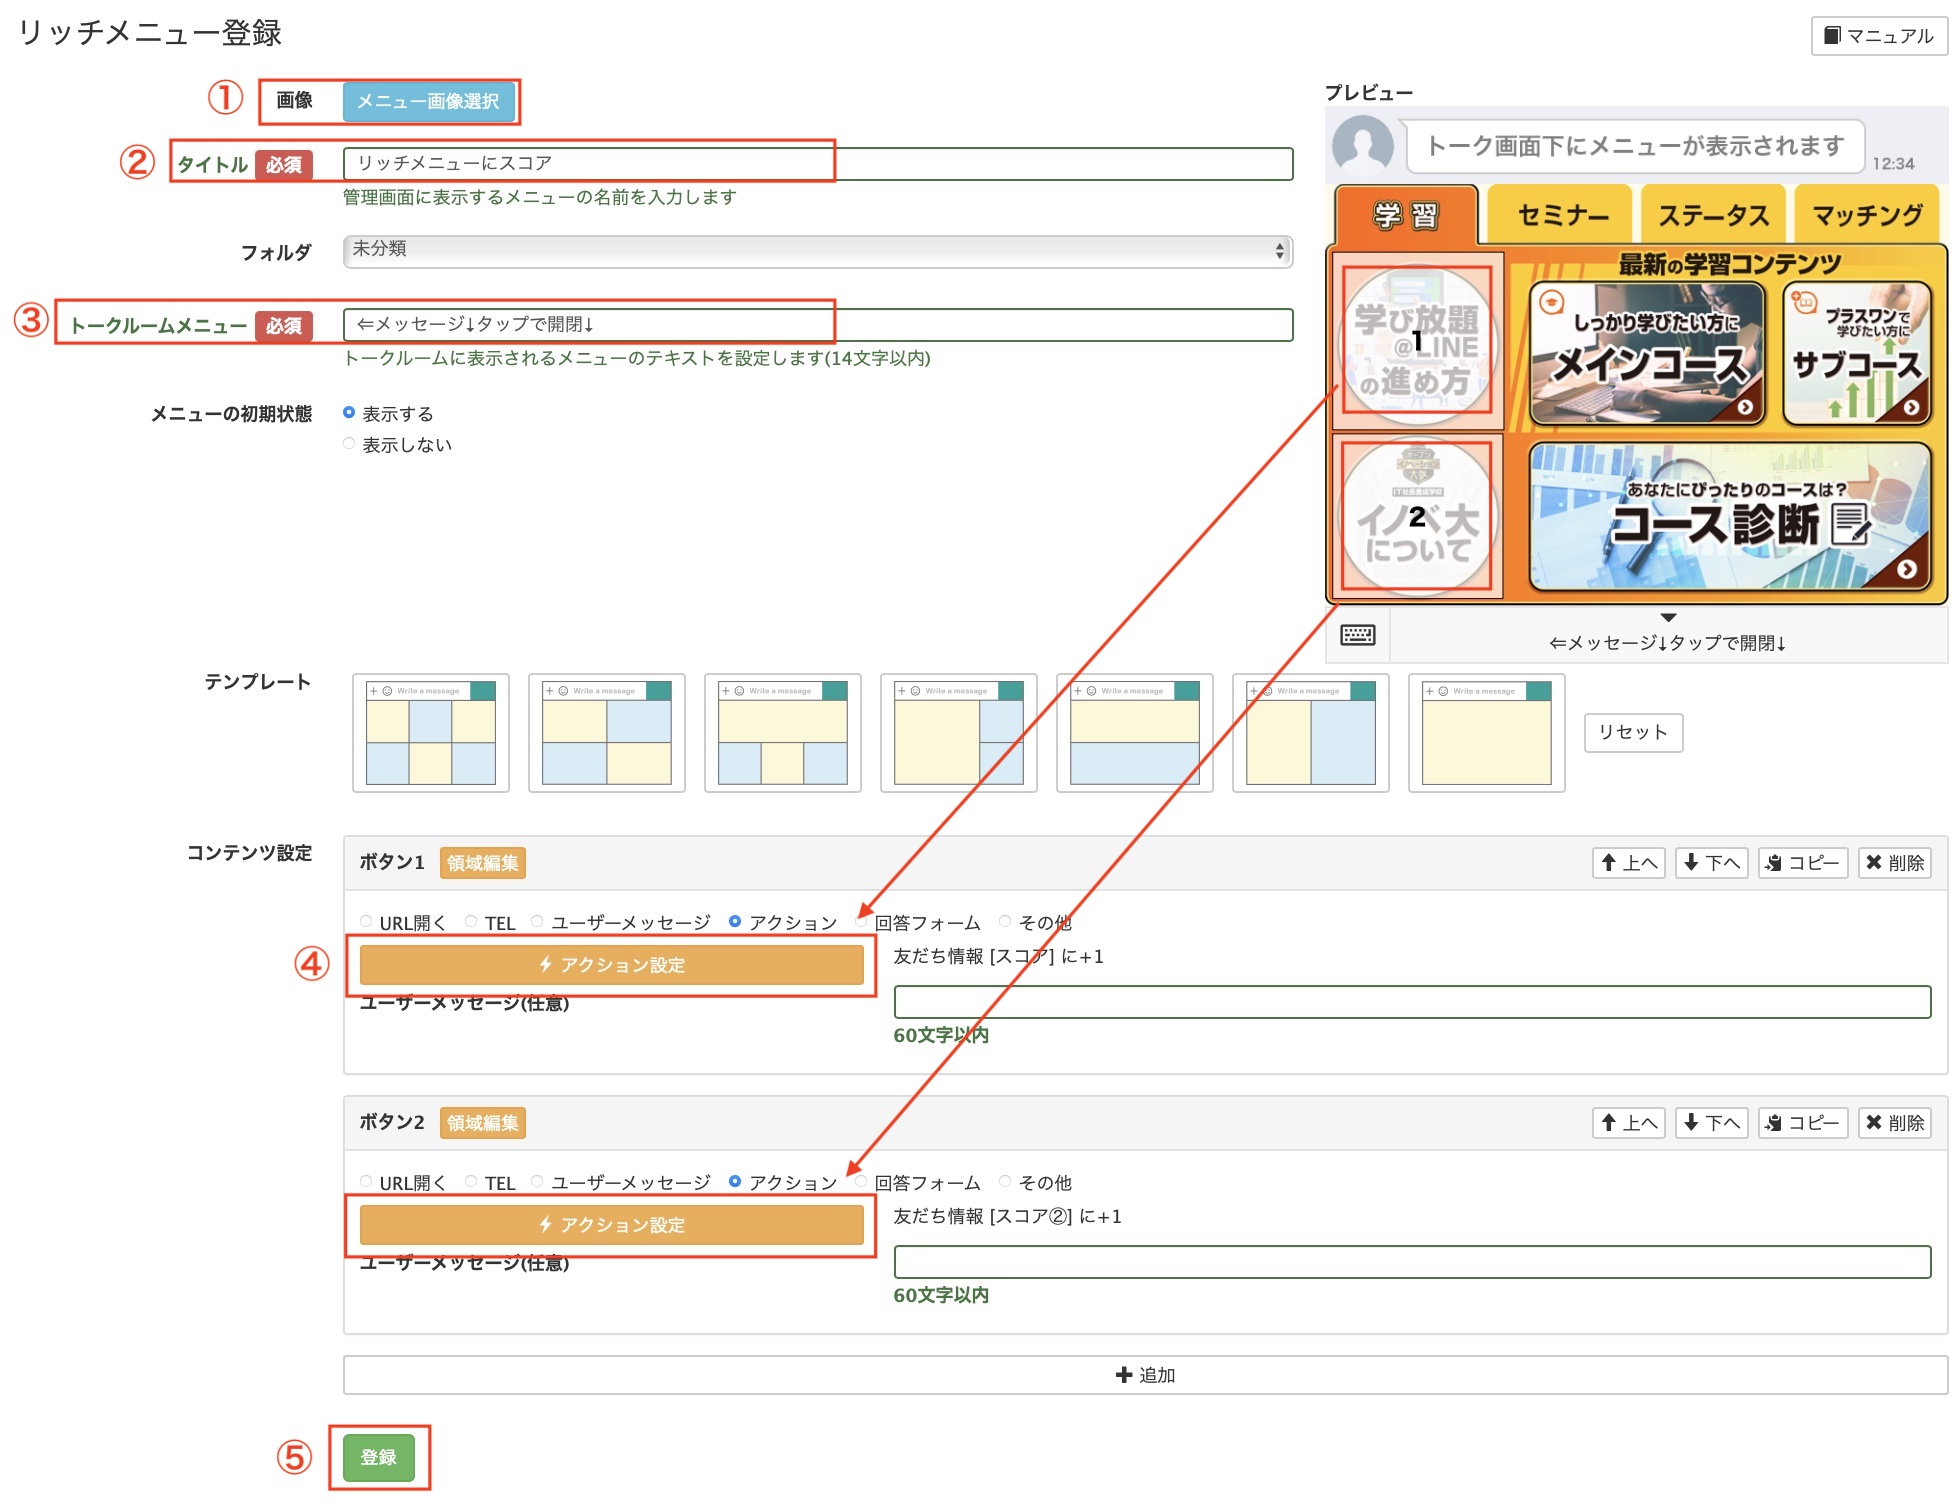Delete ボタン2 with 削除 button
Image resolution: width=1956 pixels, height=1504 pixels.
point(1894,1122)
